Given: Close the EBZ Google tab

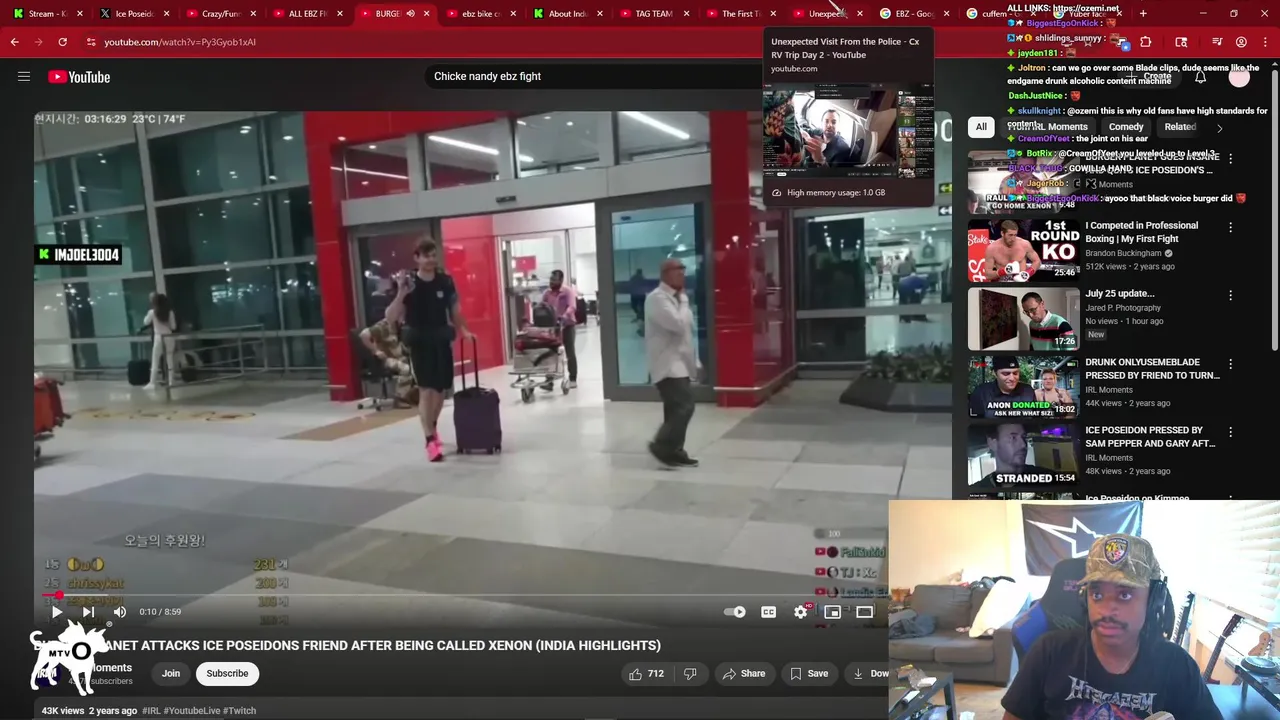Looking at the screenshot, I should click(x=946, y=14).
